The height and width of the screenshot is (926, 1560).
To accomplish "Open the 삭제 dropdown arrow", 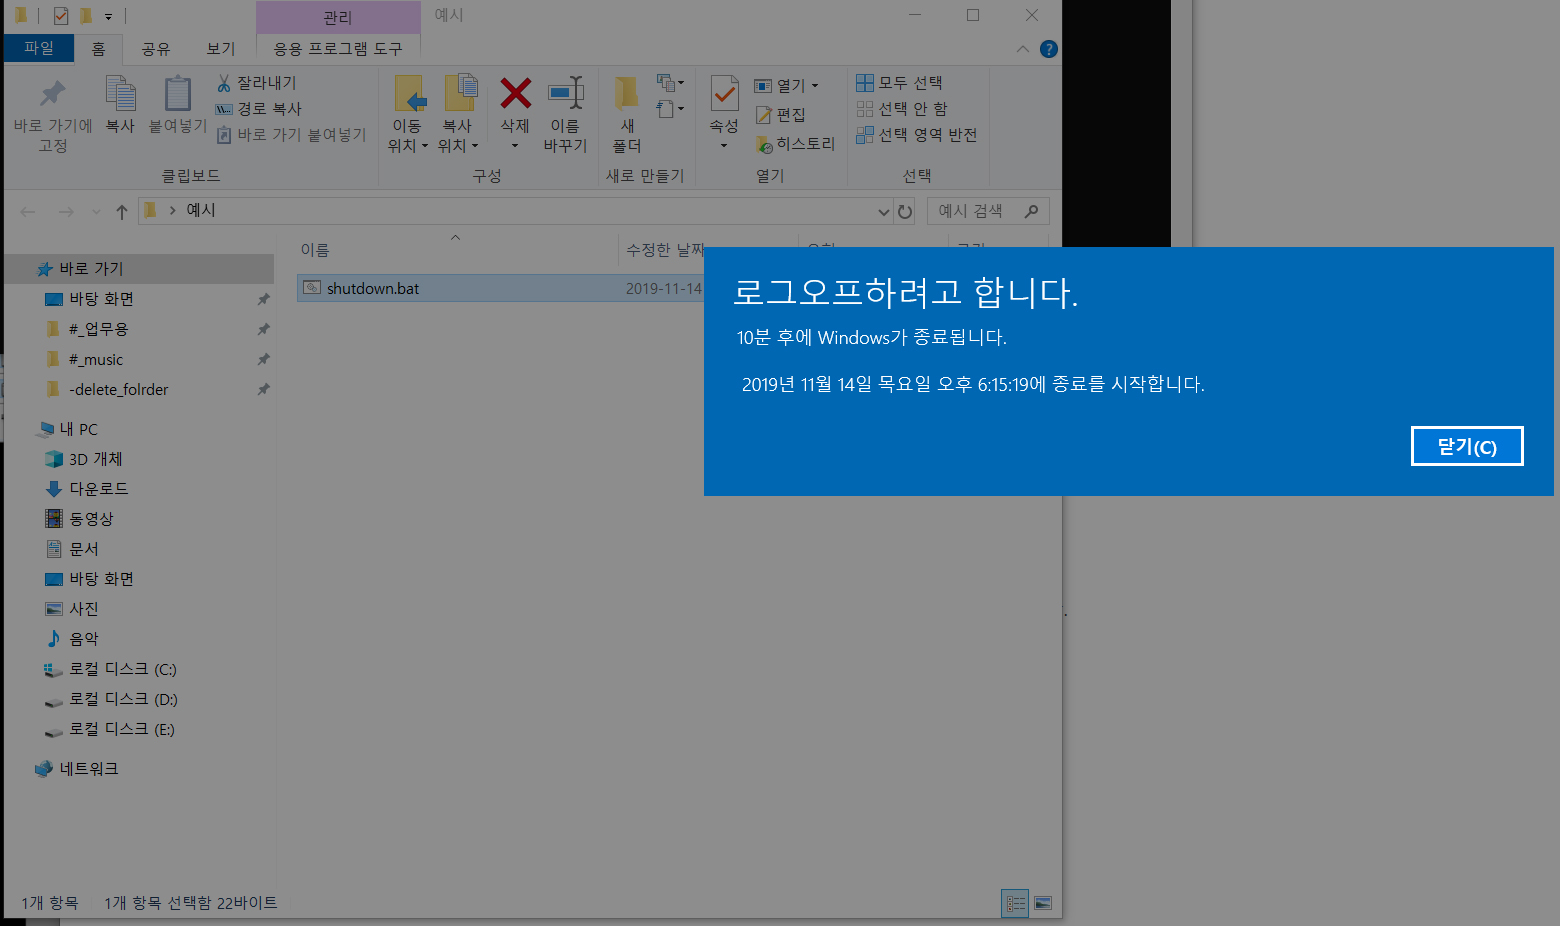I will (515, 146).
